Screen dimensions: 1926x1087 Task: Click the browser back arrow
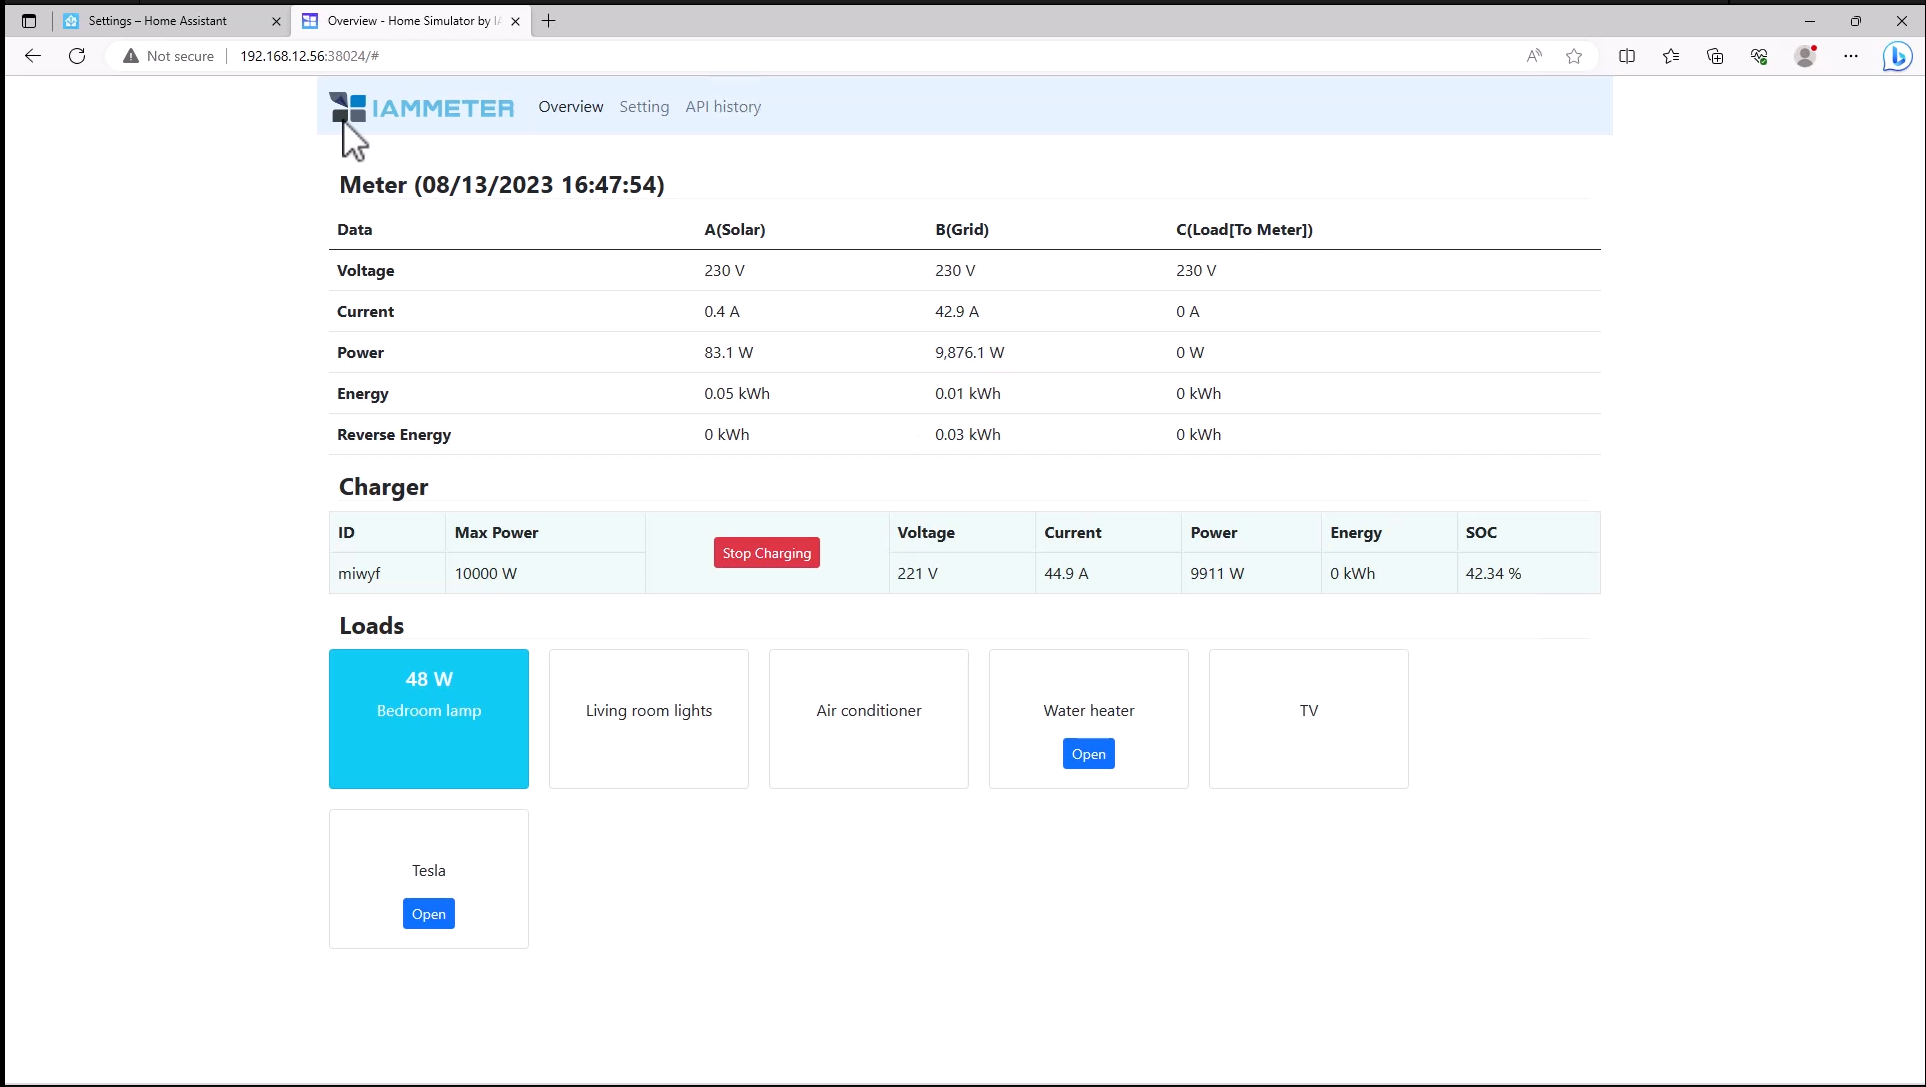click(33, 56)
